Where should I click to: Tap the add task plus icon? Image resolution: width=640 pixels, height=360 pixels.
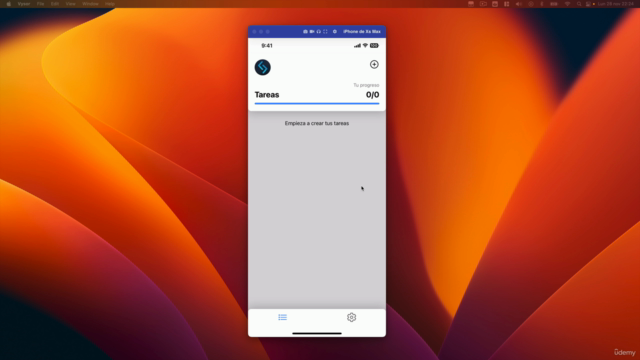pyautogui.click(x=374, y=64)
